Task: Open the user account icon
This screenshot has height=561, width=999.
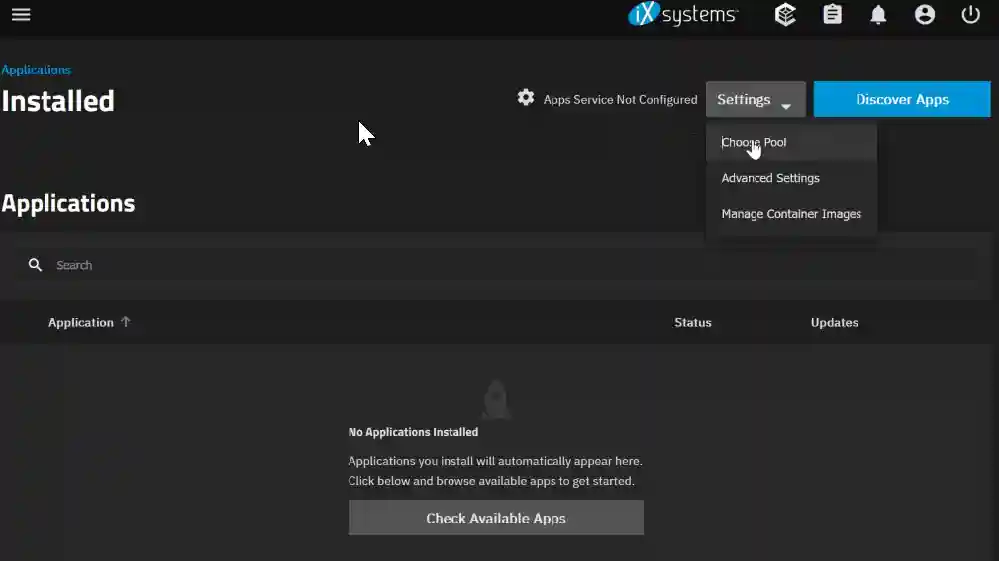Action: point(924,14)
